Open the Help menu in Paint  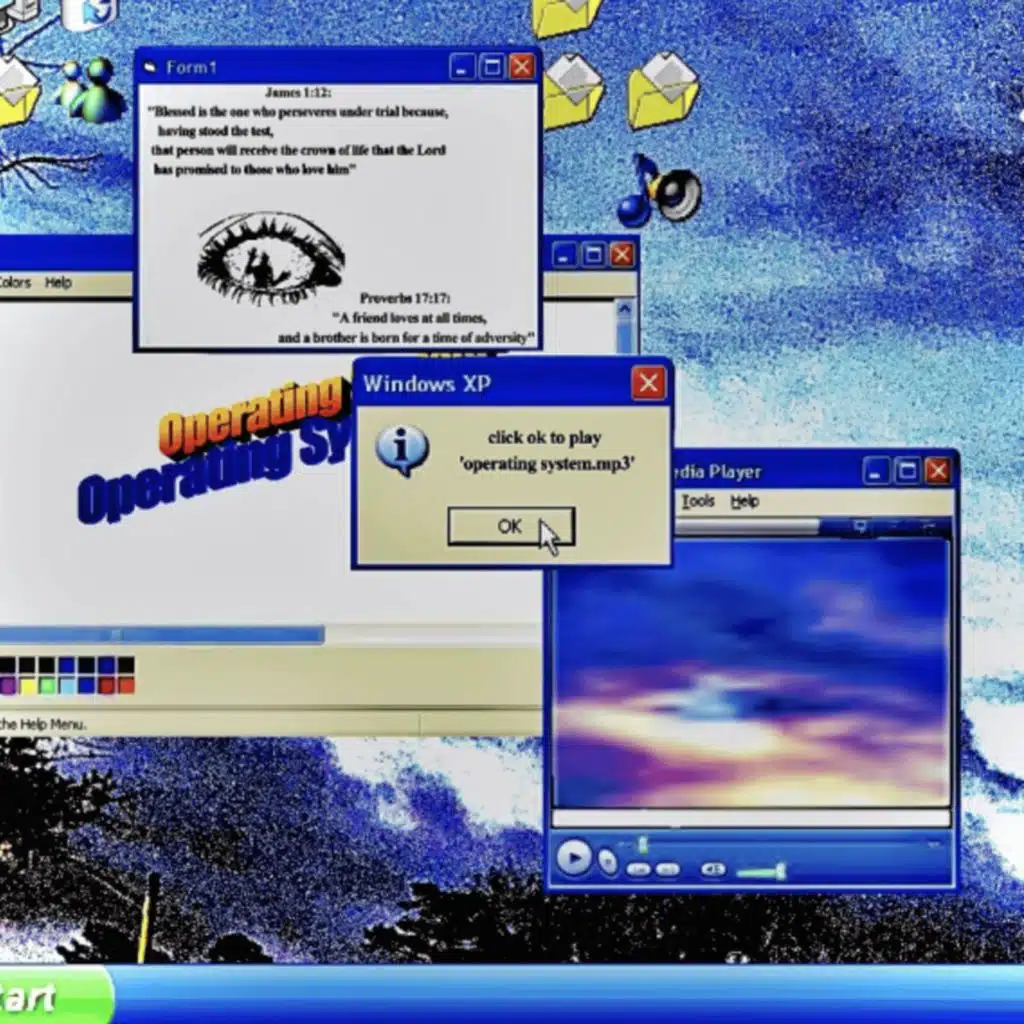pos(58,283)
